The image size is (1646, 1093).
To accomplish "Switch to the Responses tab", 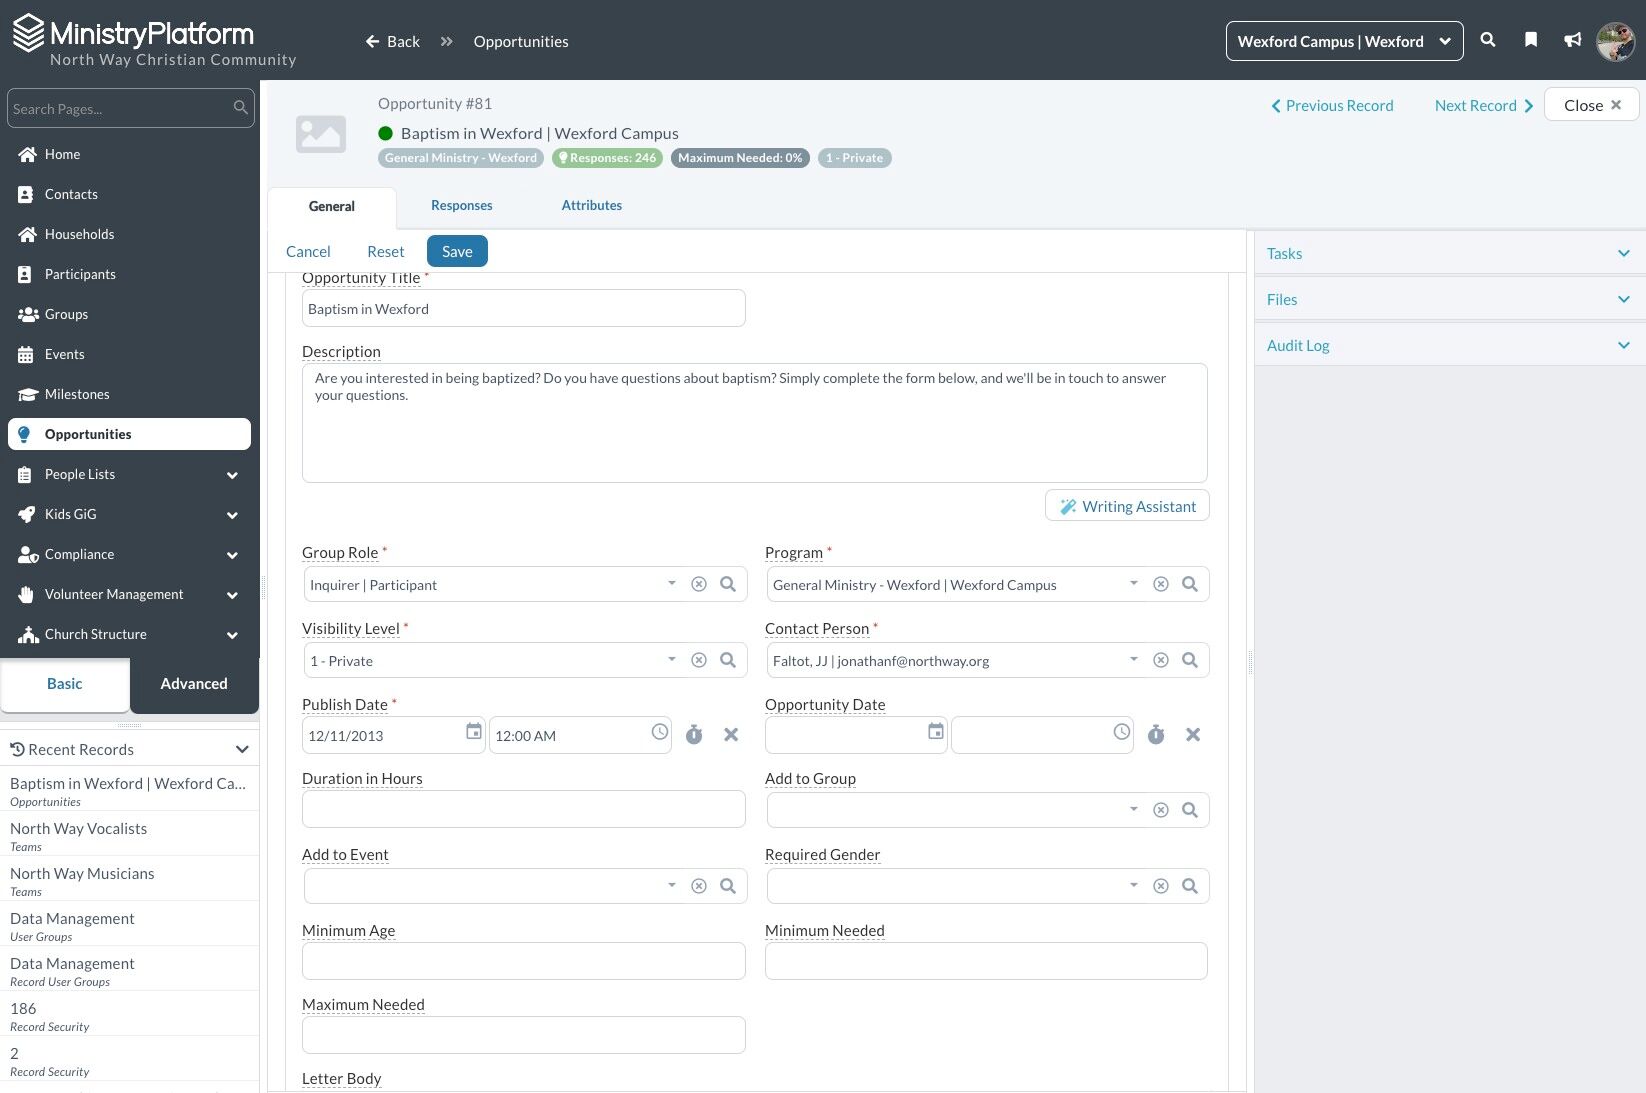I will pos(461,205).
